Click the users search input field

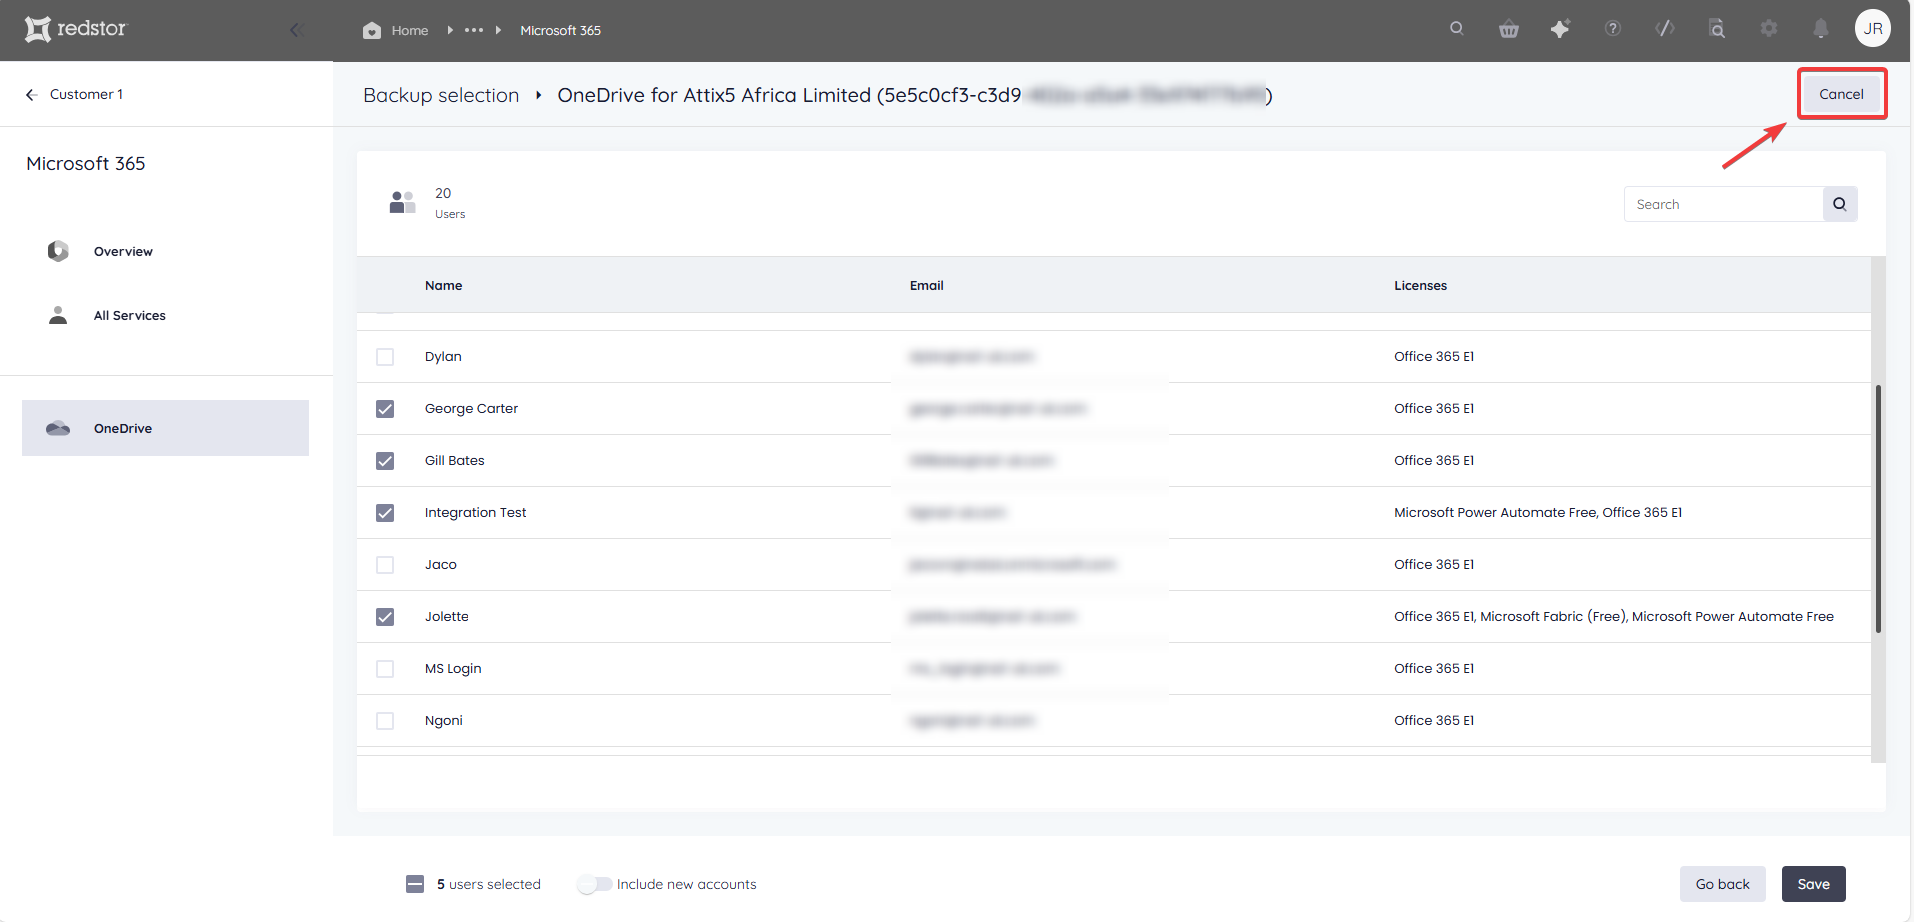(x=1723, y=204)
